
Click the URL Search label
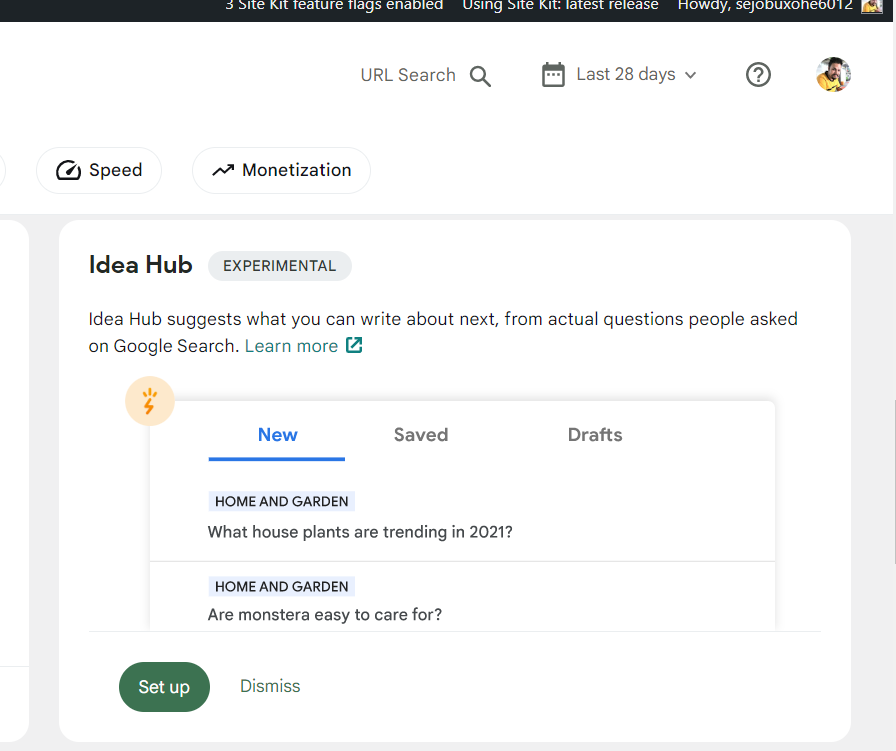(408, 75)
